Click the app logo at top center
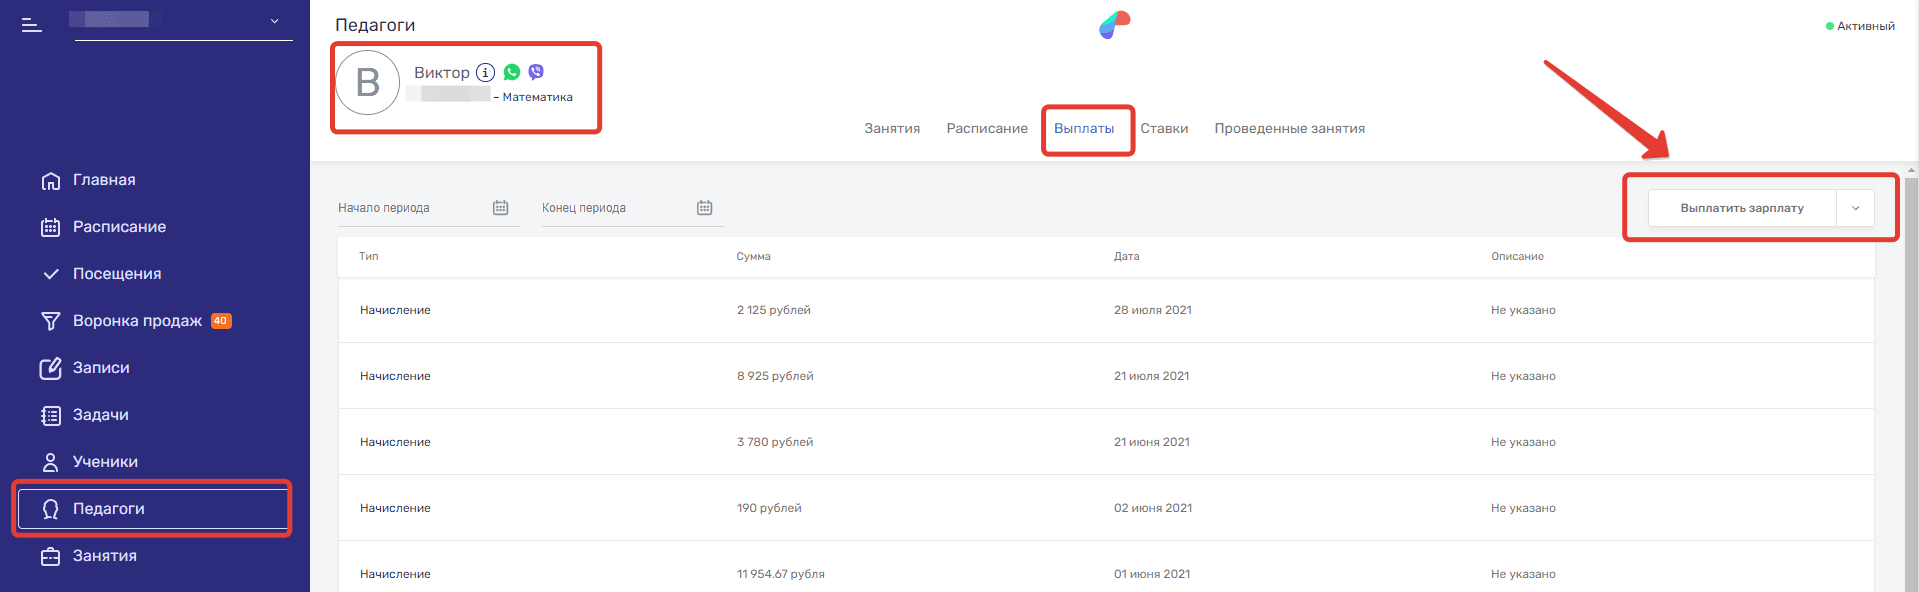 coord(1114,25)
